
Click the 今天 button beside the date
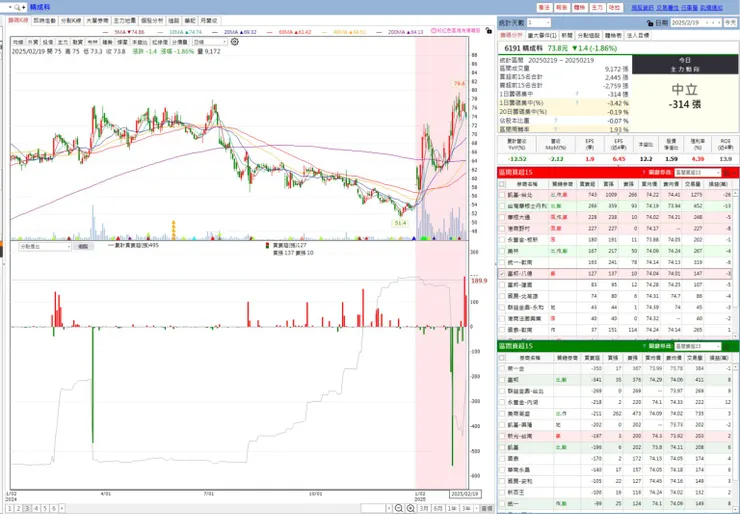point(730,23)
